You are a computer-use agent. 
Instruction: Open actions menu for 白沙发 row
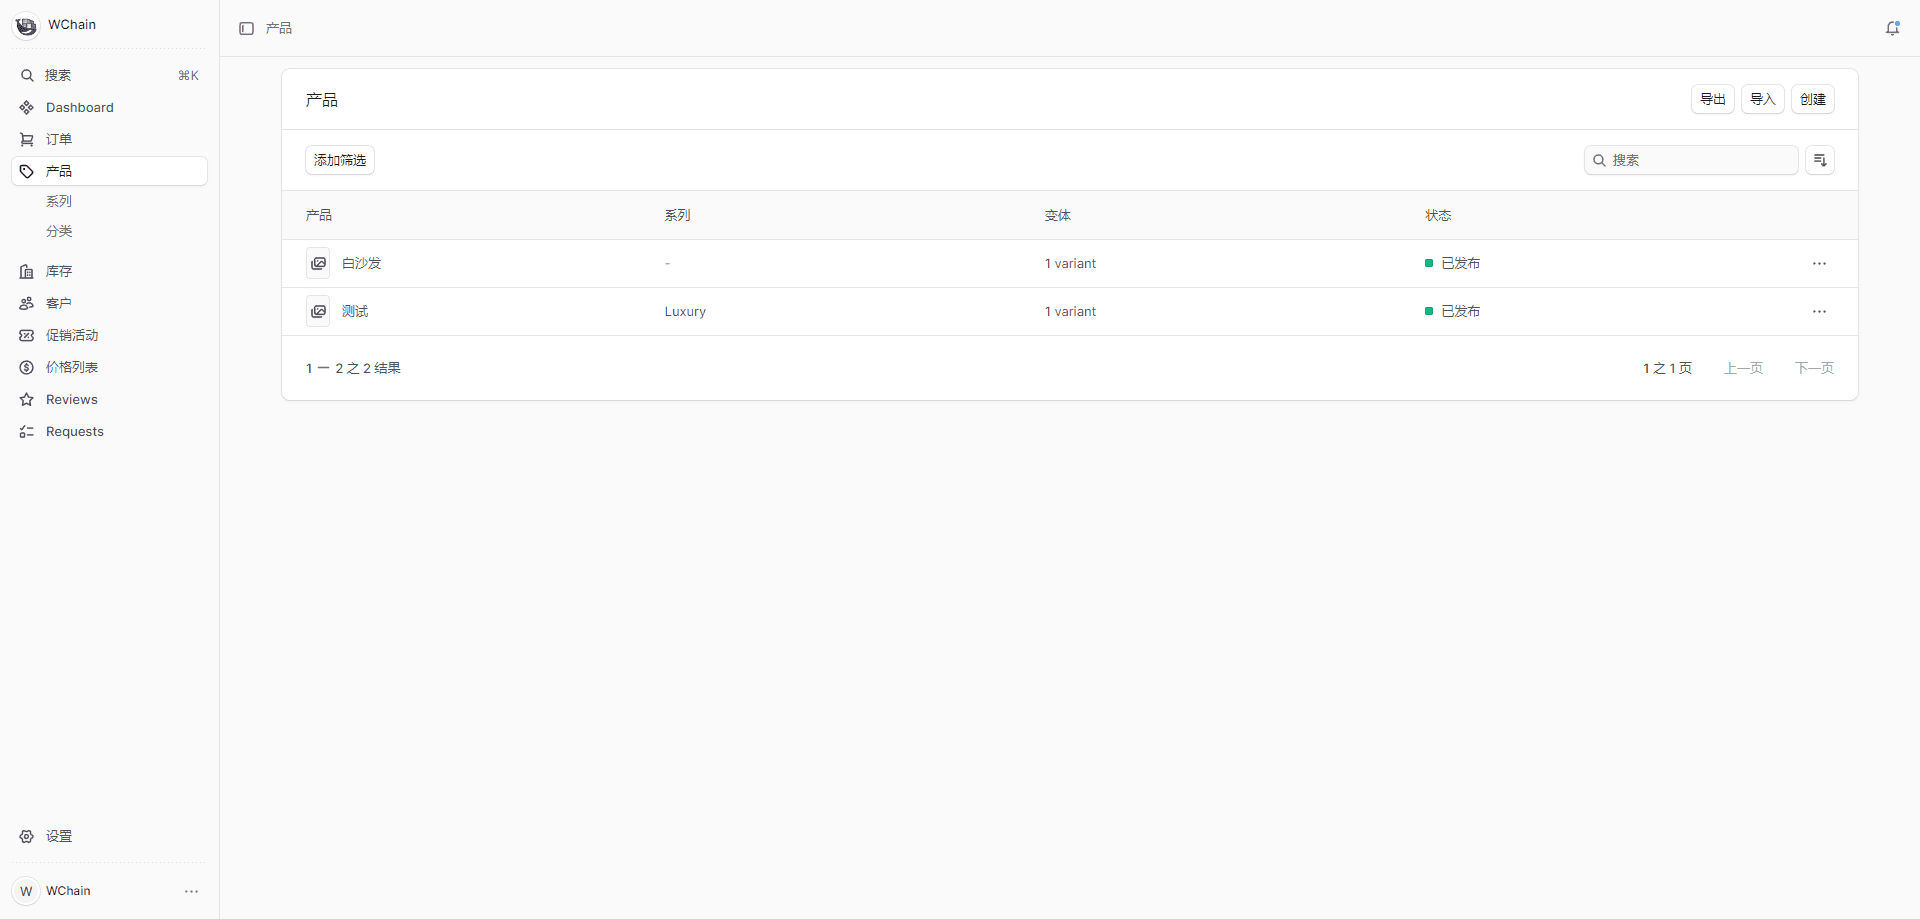tap(1819, 264)
